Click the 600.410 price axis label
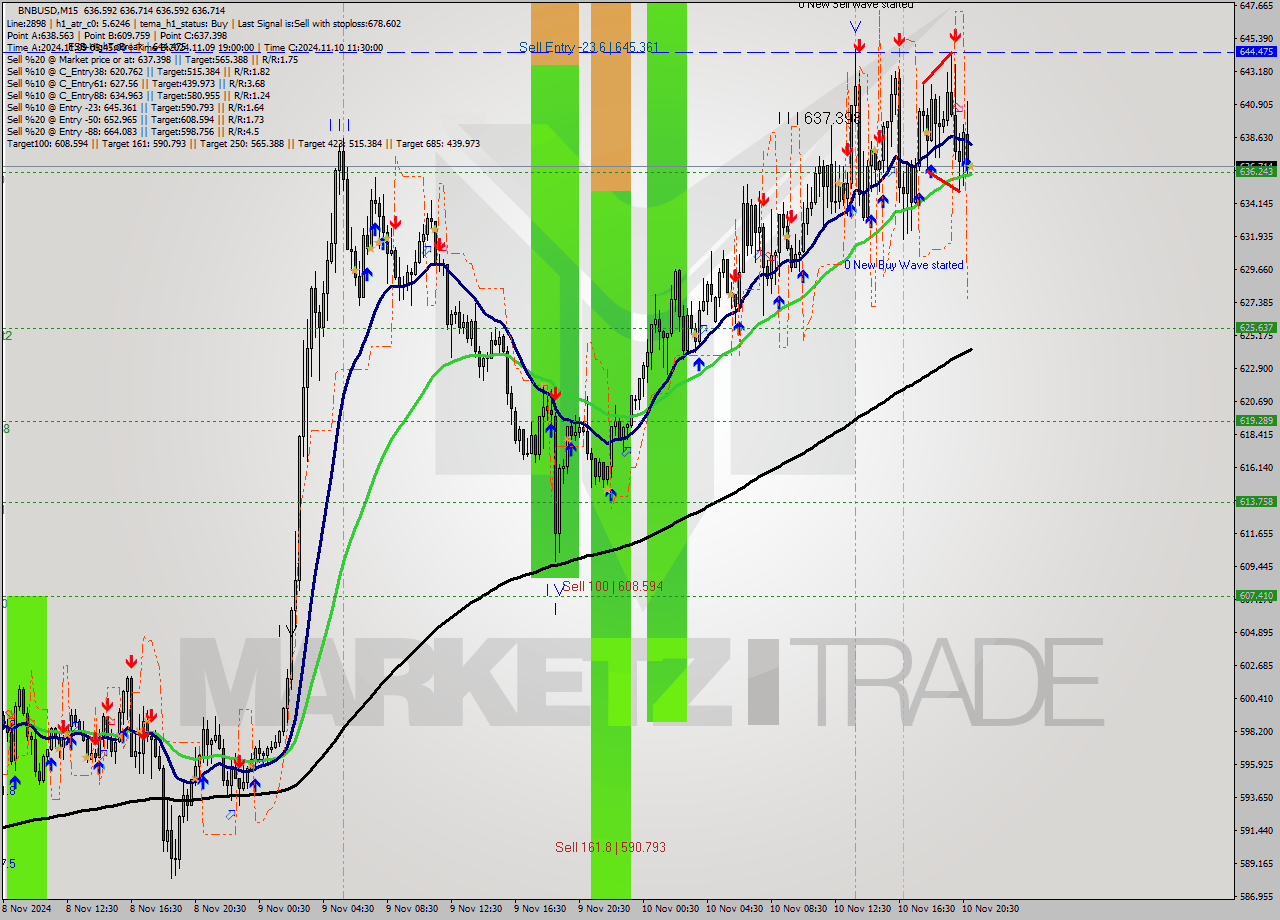Image resolution: width=1280 pixels, height=920 pixels. [1256, 698]
